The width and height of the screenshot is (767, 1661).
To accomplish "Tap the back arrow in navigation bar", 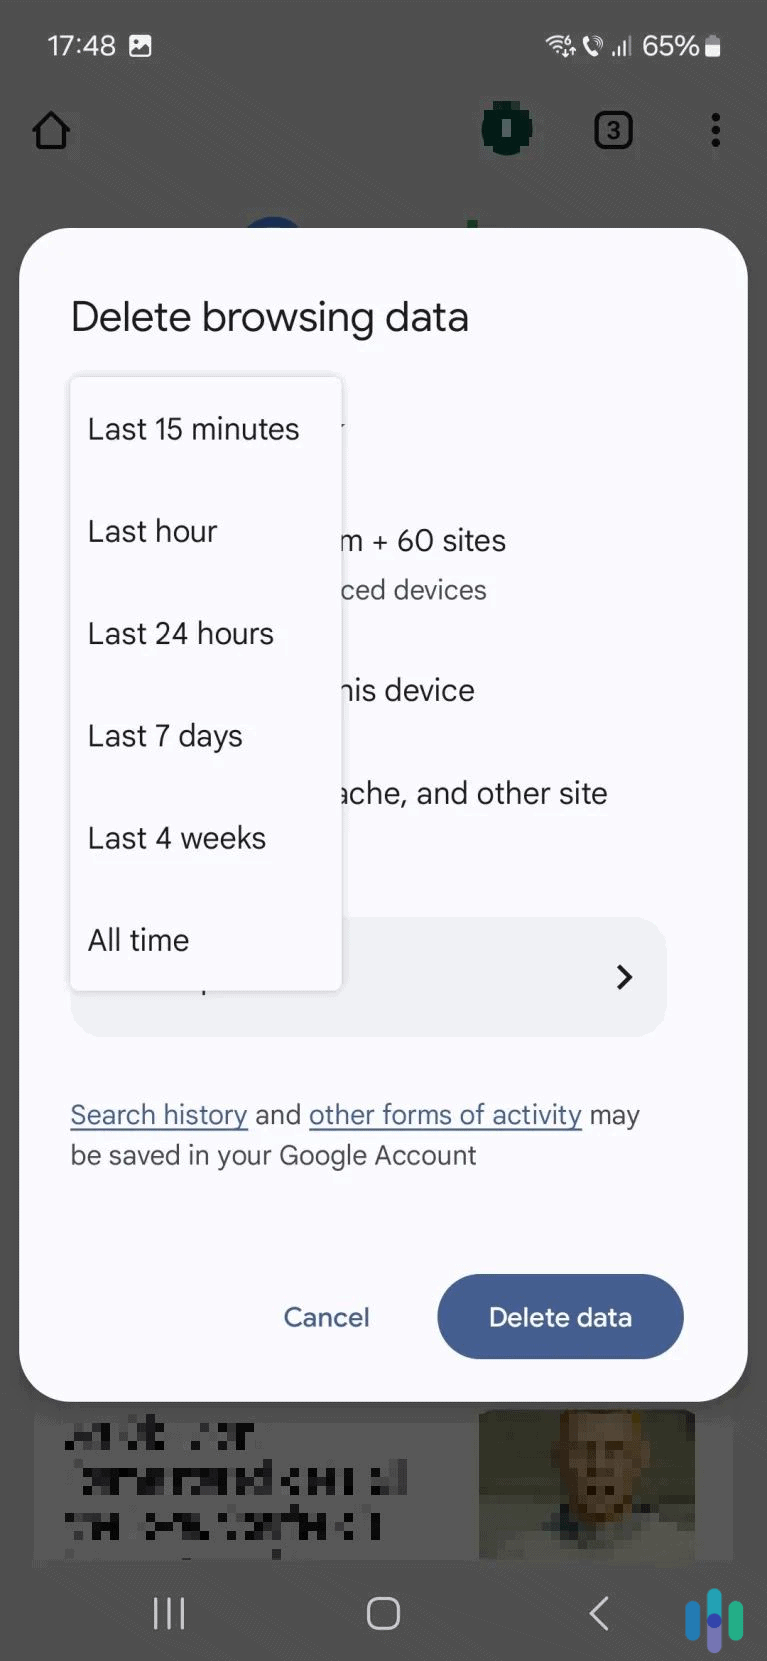I will click(598, 1612).
